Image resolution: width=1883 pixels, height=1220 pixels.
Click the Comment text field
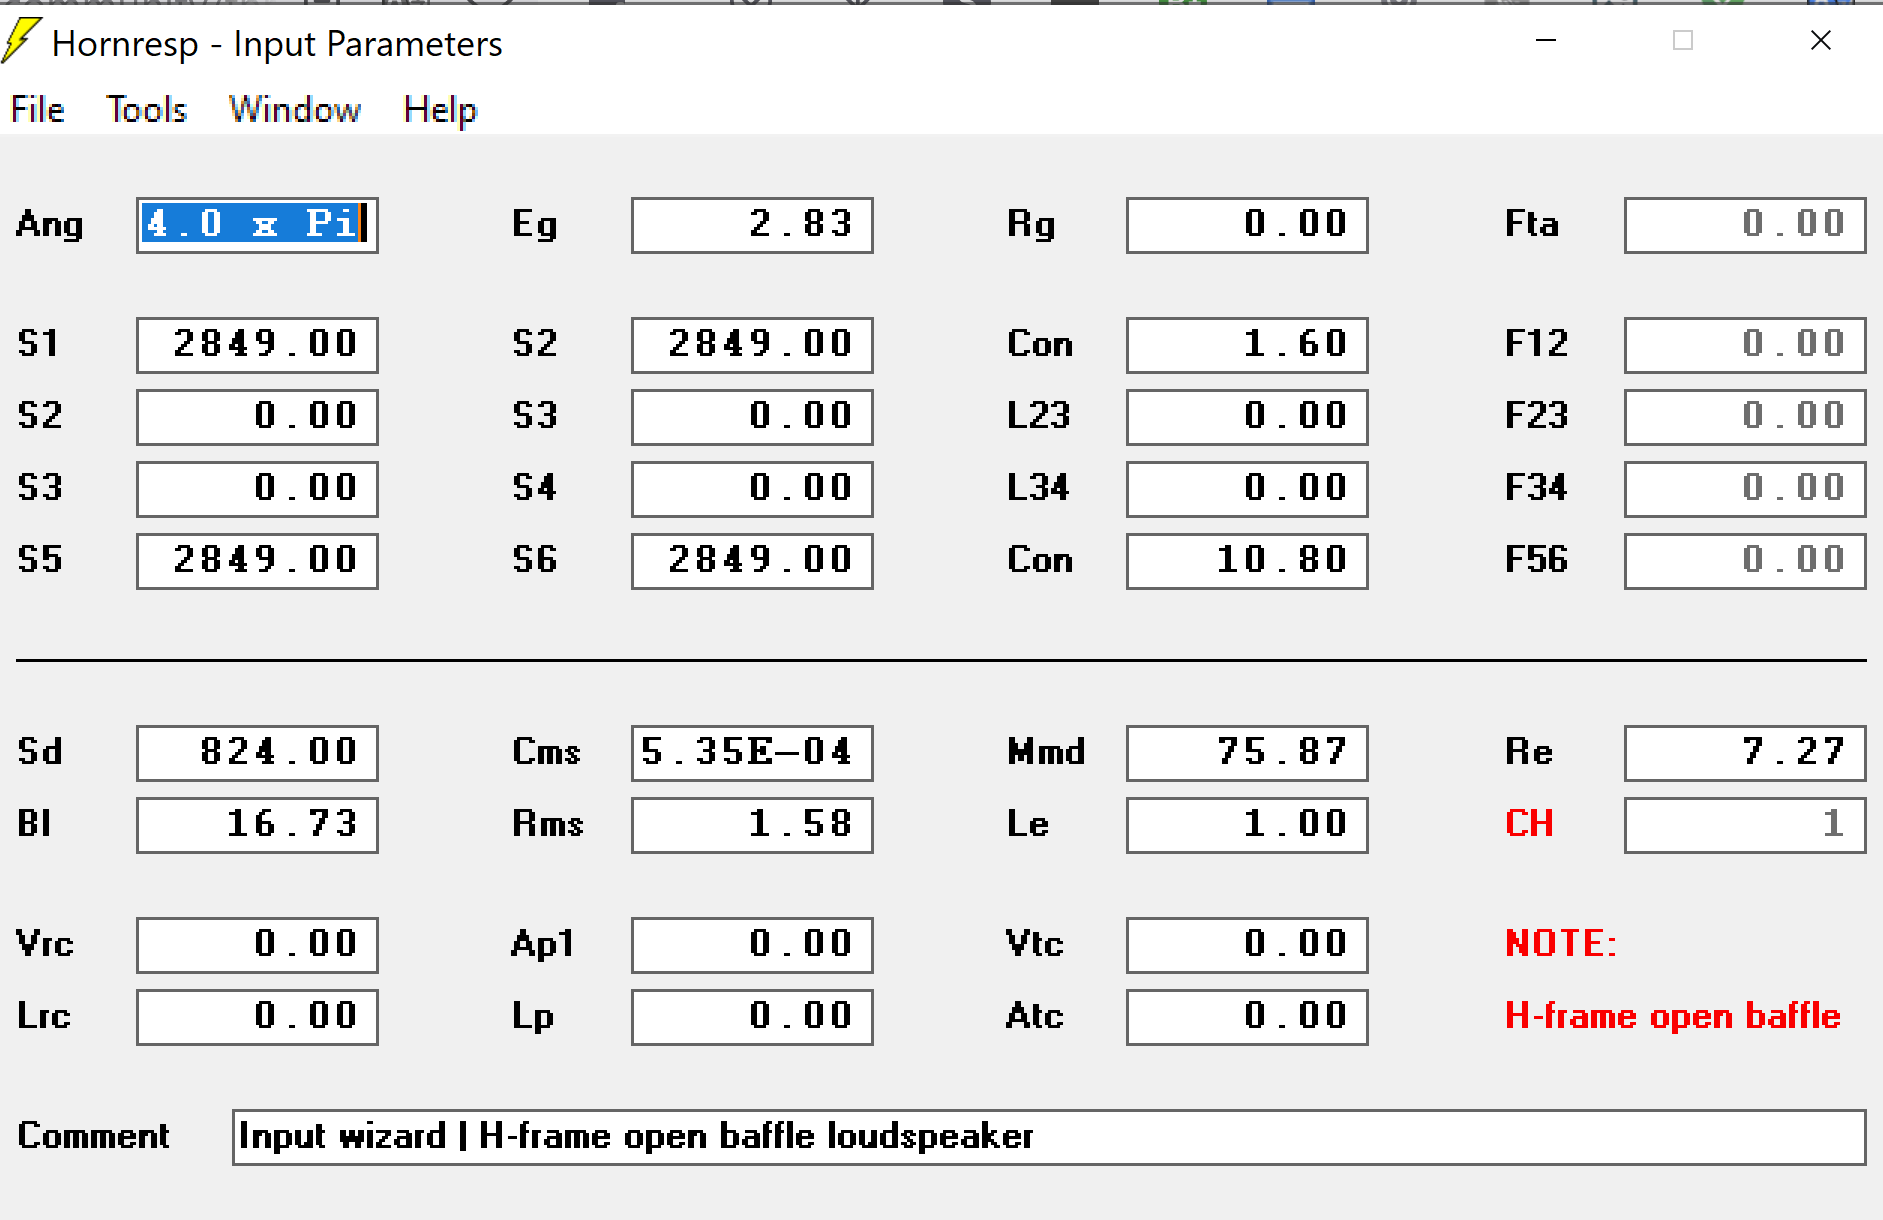1049,1137
